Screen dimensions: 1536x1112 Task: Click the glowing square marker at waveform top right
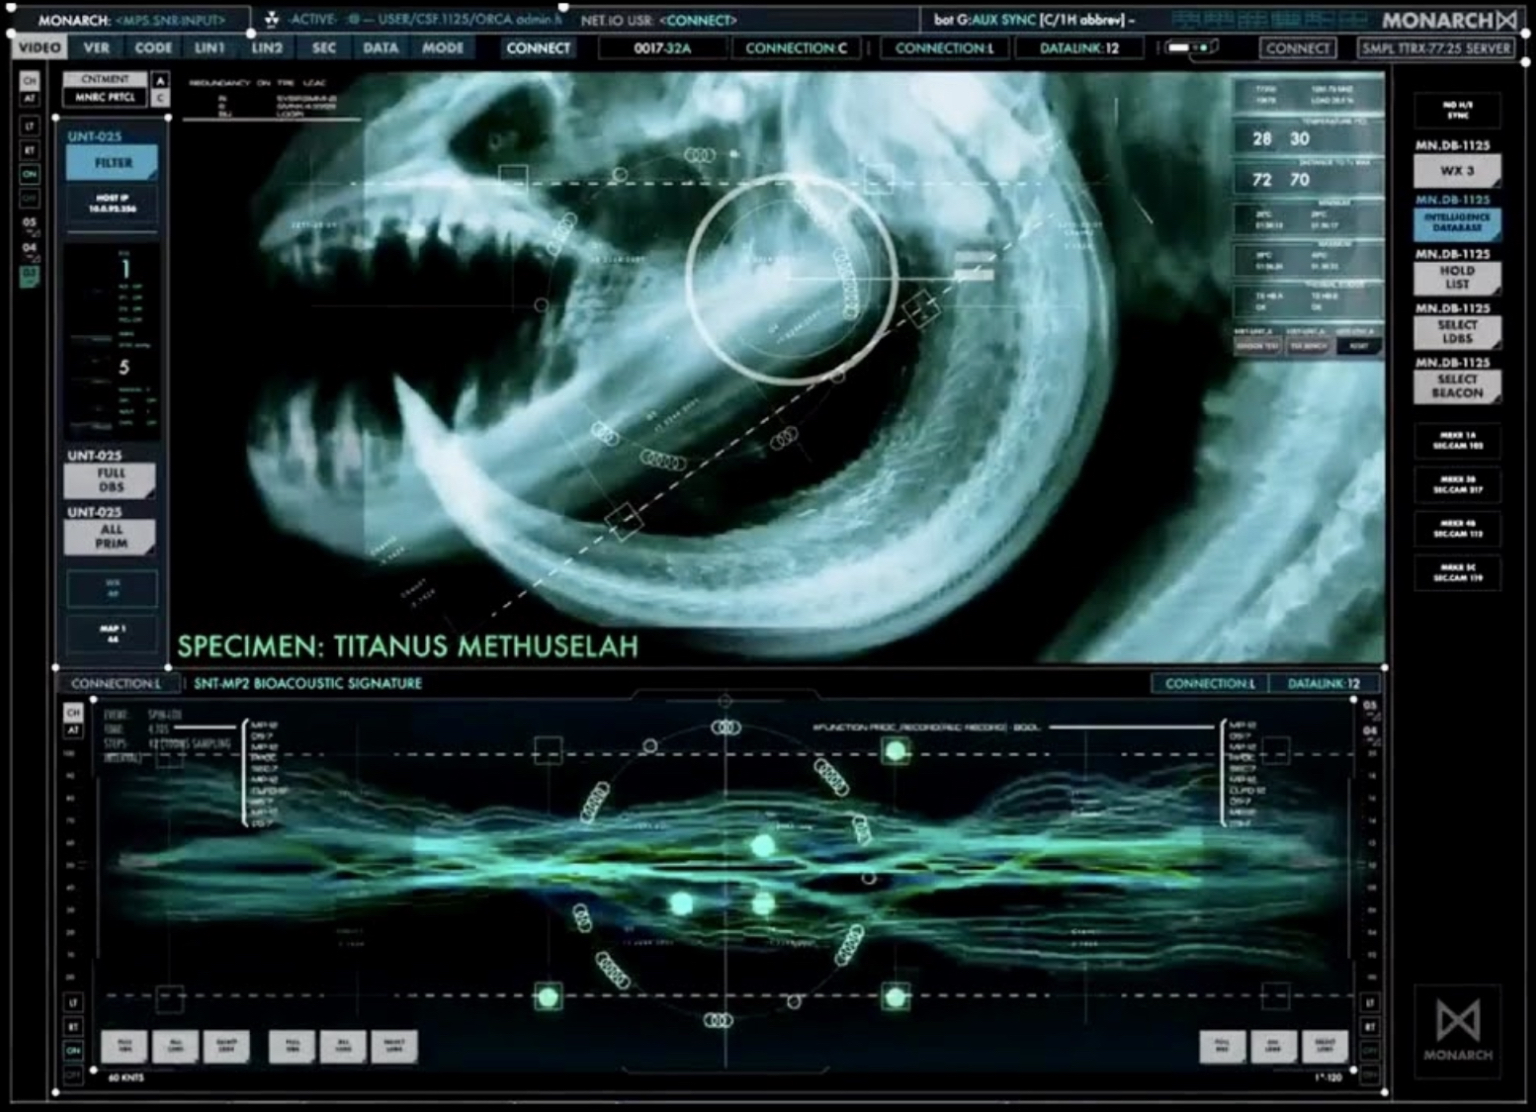[896, 750]
